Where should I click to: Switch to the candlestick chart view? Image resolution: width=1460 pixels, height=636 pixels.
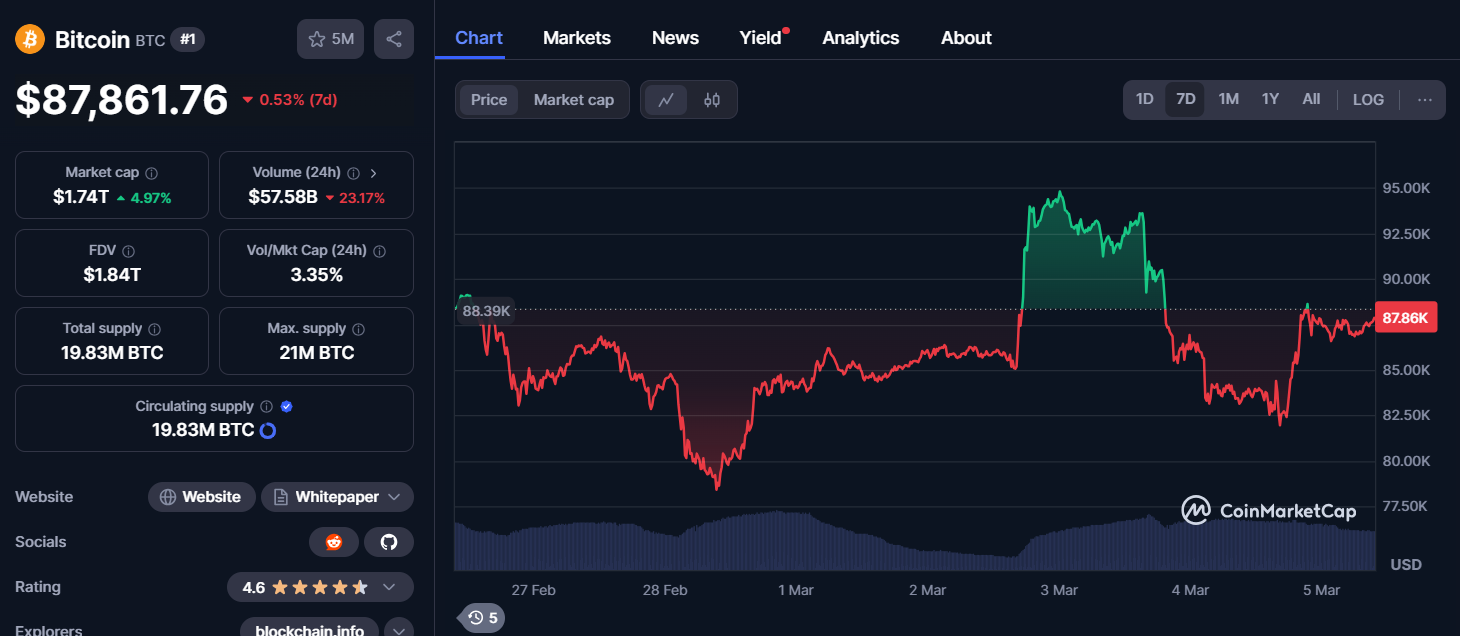pos(711,100)
